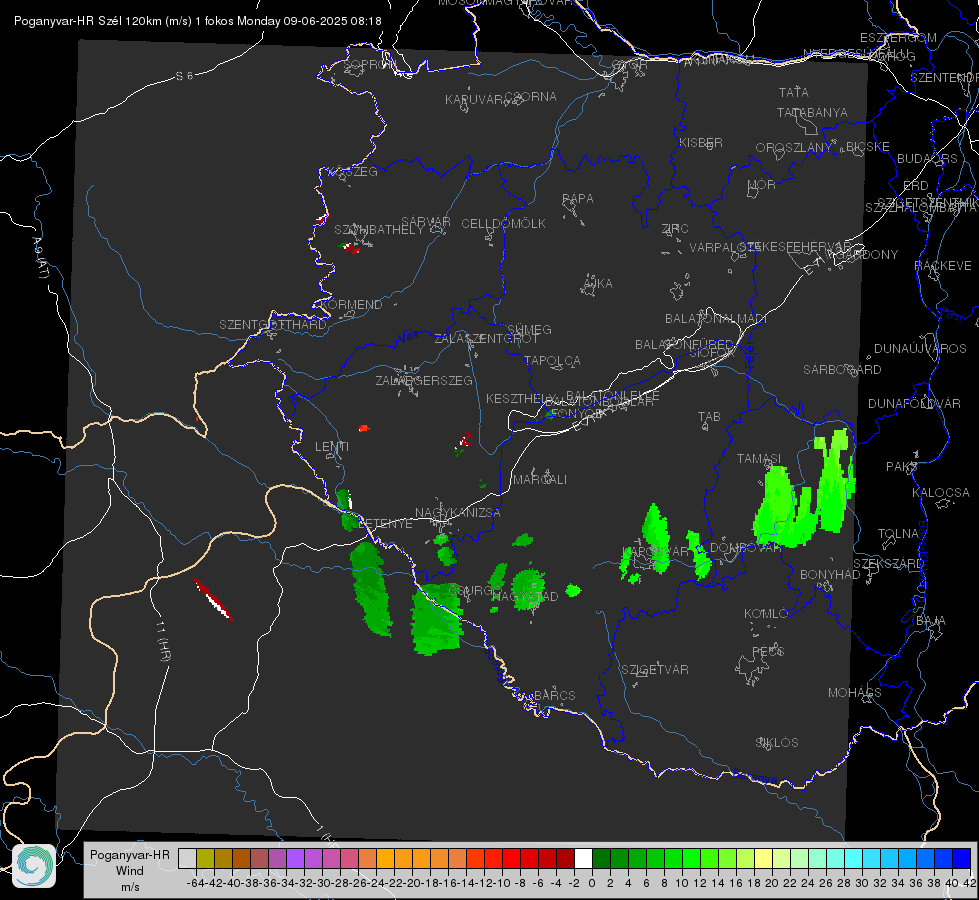
Task: Select the CELLDOMOLK label
Action: (503, 224)
